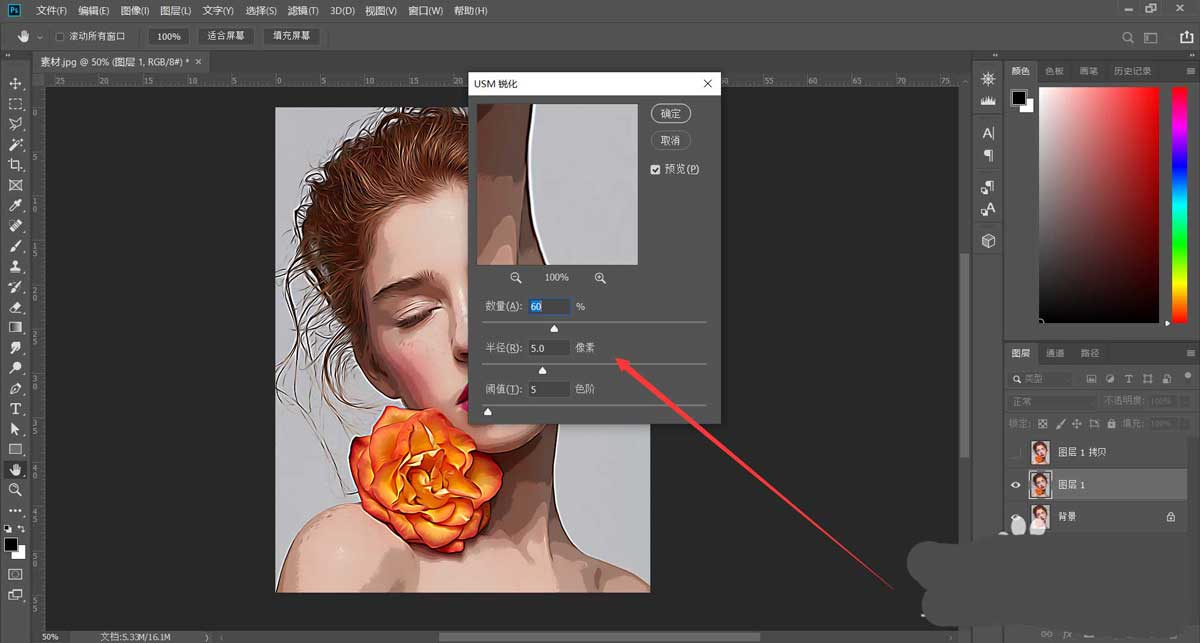Toggle lock image pixels brush icon

coord(1060,424)
